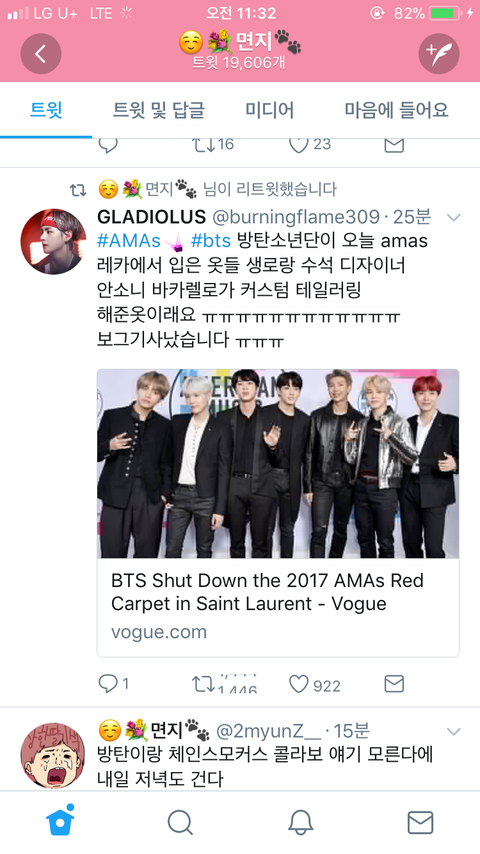Open the Search magnifier in bottom bar
This screenshot has height=854, width=480.
click(180, 822)
